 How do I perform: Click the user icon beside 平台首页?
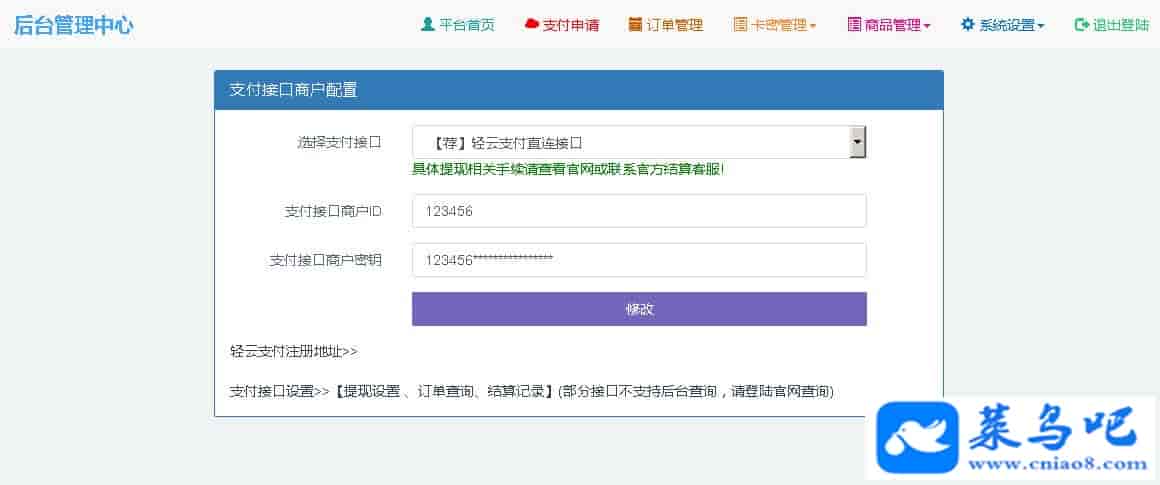pyautogui.click(x=428, y=25)
